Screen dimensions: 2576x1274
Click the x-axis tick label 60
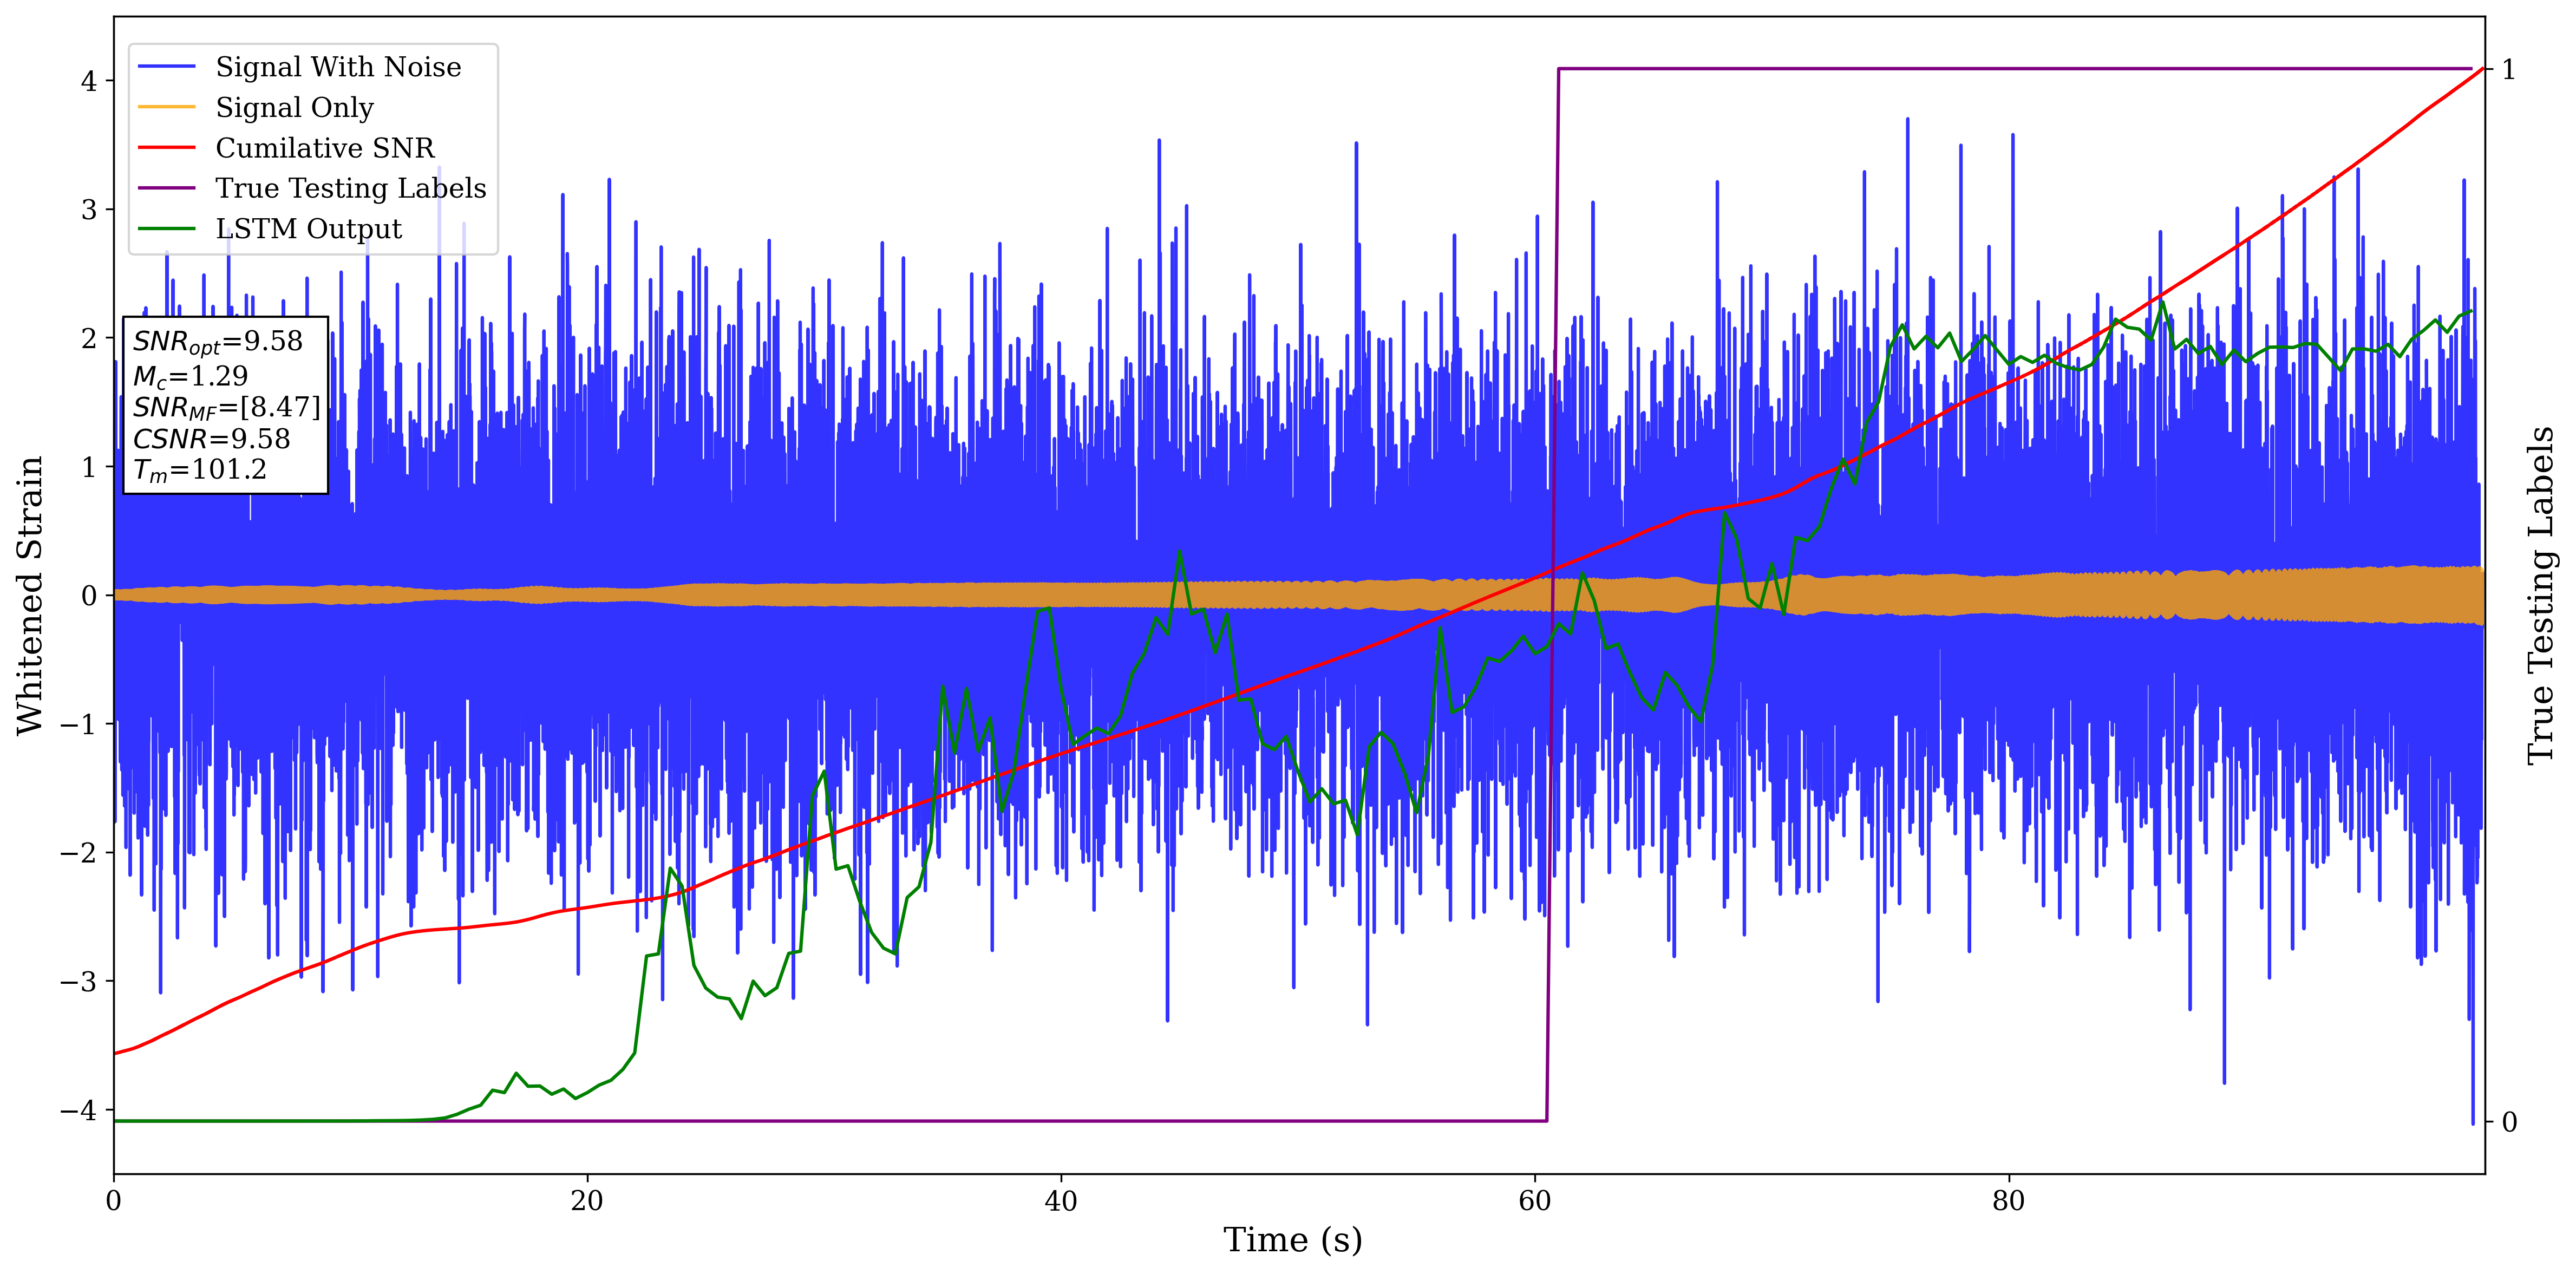1534,1200
